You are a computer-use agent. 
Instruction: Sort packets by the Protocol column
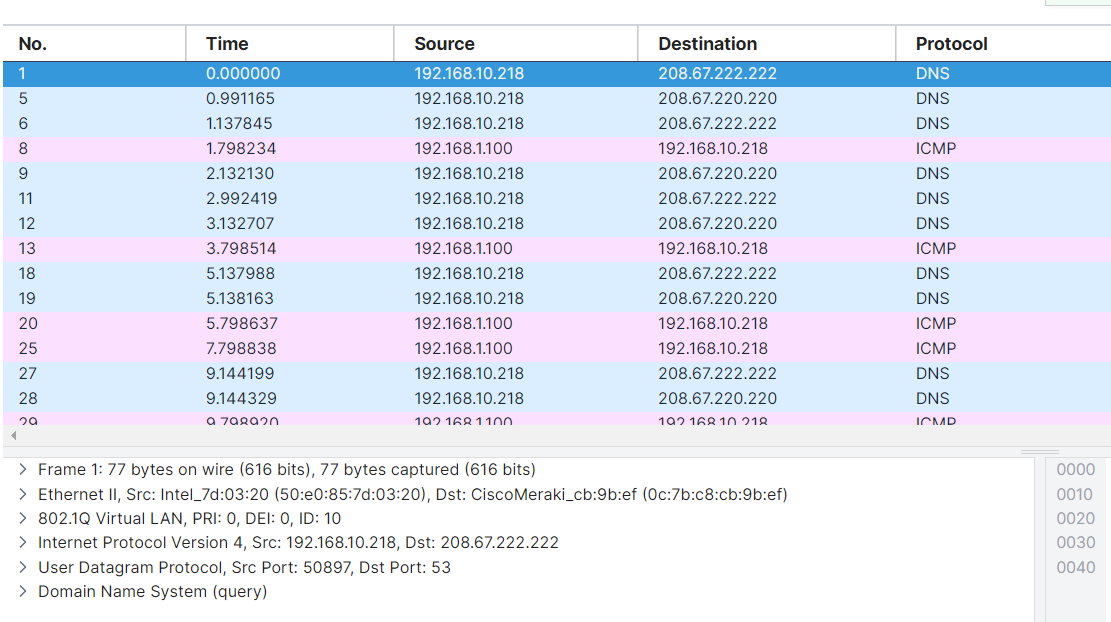click(x=951, y=44)
